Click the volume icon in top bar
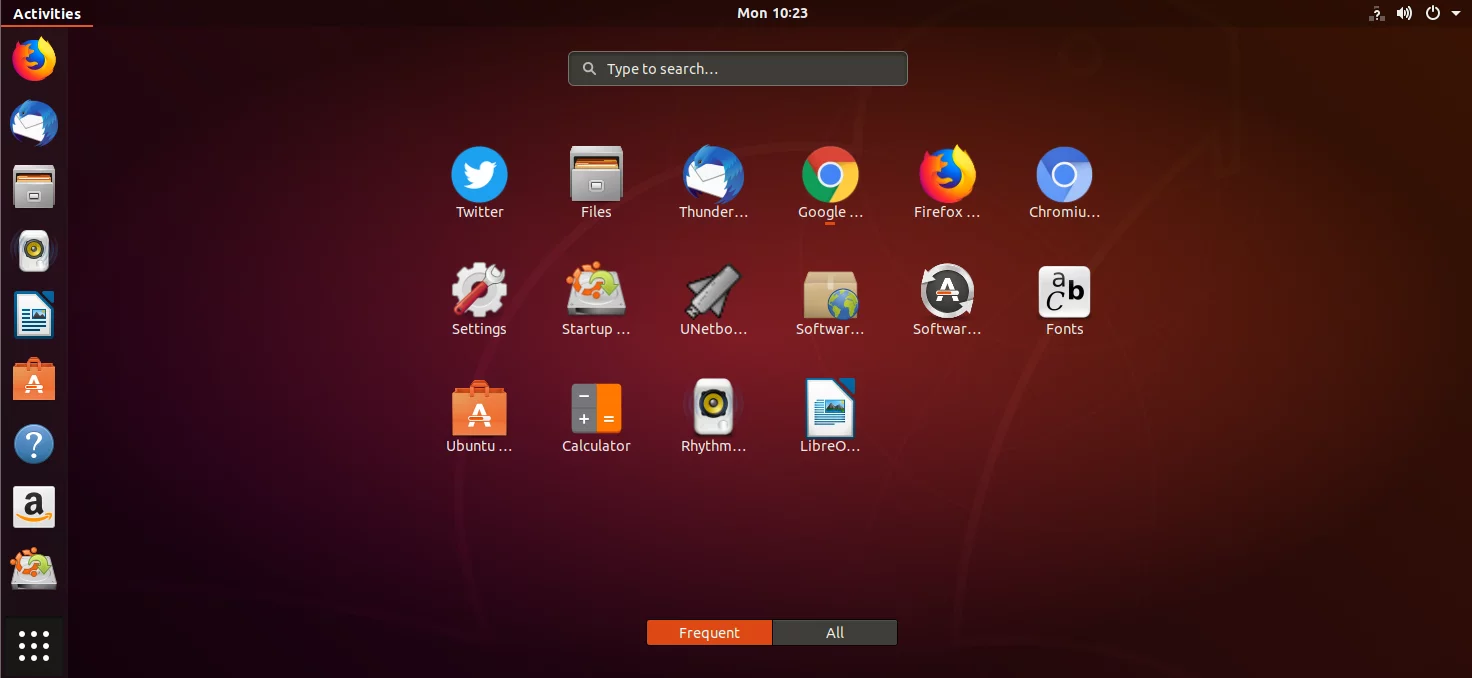 (x=1404, y=13)
